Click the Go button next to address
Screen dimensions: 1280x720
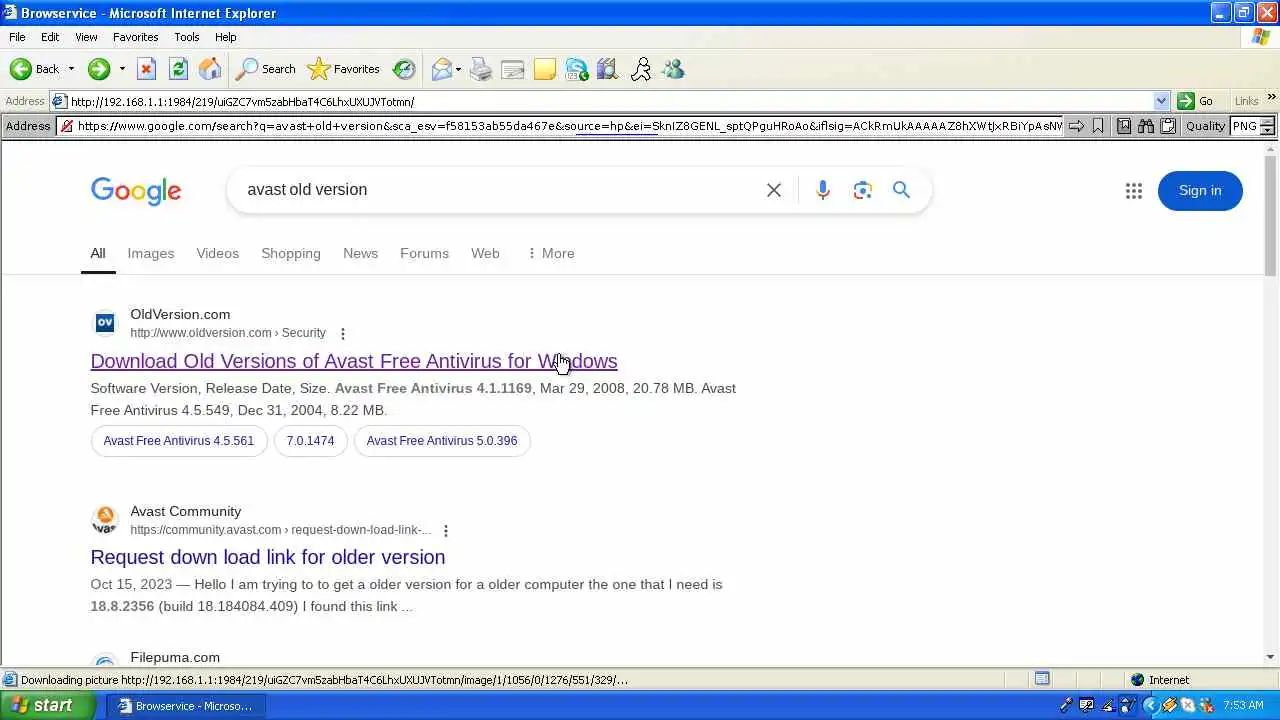(1196, 101)
